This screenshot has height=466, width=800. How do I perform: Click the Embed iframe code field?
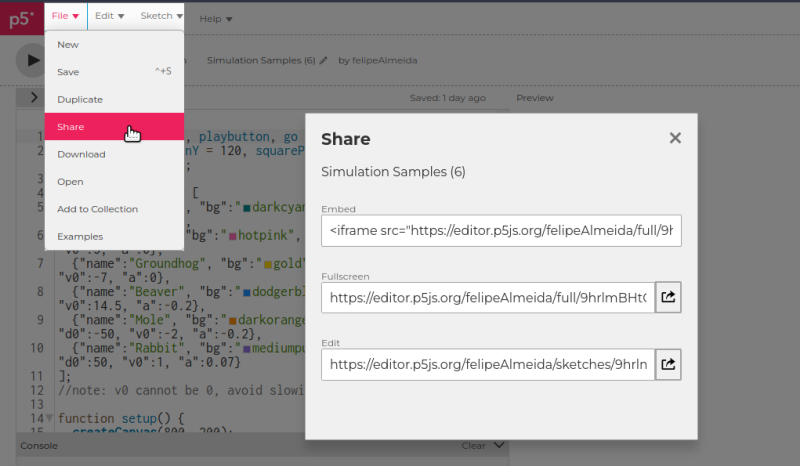pyautogui.click(x=501, y=231)
